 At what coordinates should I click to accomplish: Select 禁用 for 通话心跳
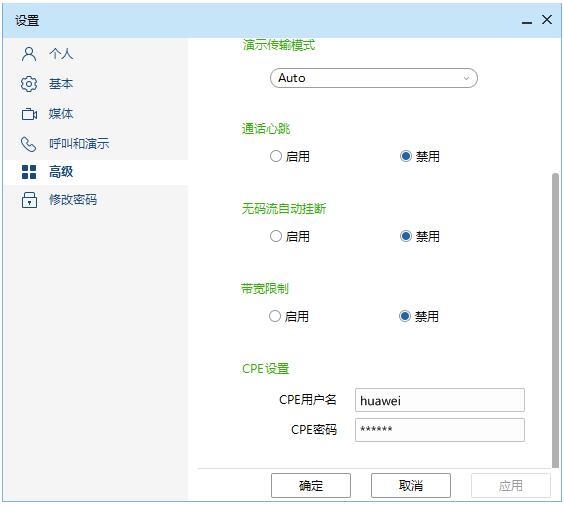406,156
